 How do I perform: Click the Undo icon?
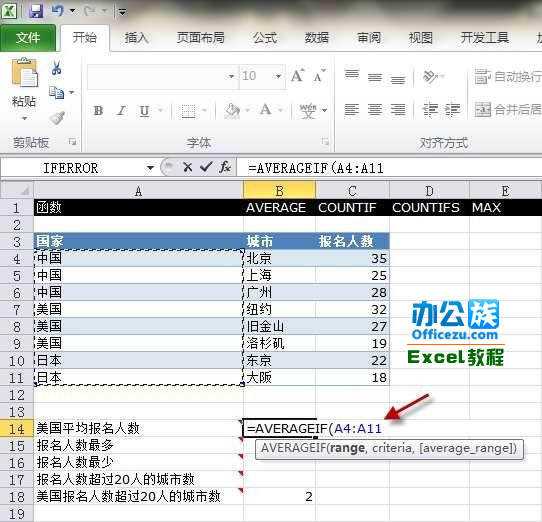point(57,11)
